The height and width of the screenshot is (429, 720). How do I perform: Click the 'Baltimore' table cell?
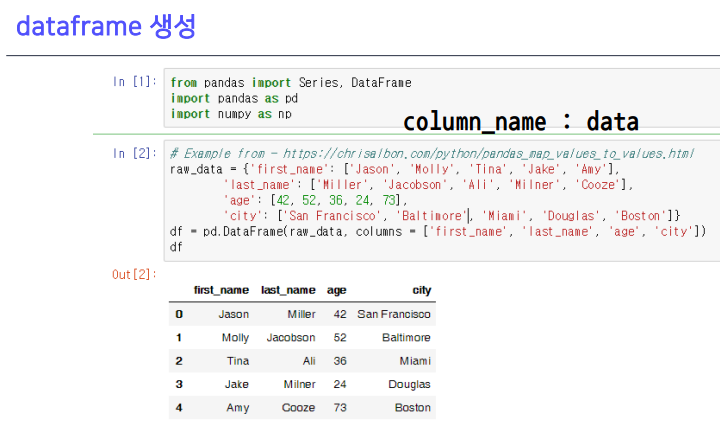tap(406, 338)
